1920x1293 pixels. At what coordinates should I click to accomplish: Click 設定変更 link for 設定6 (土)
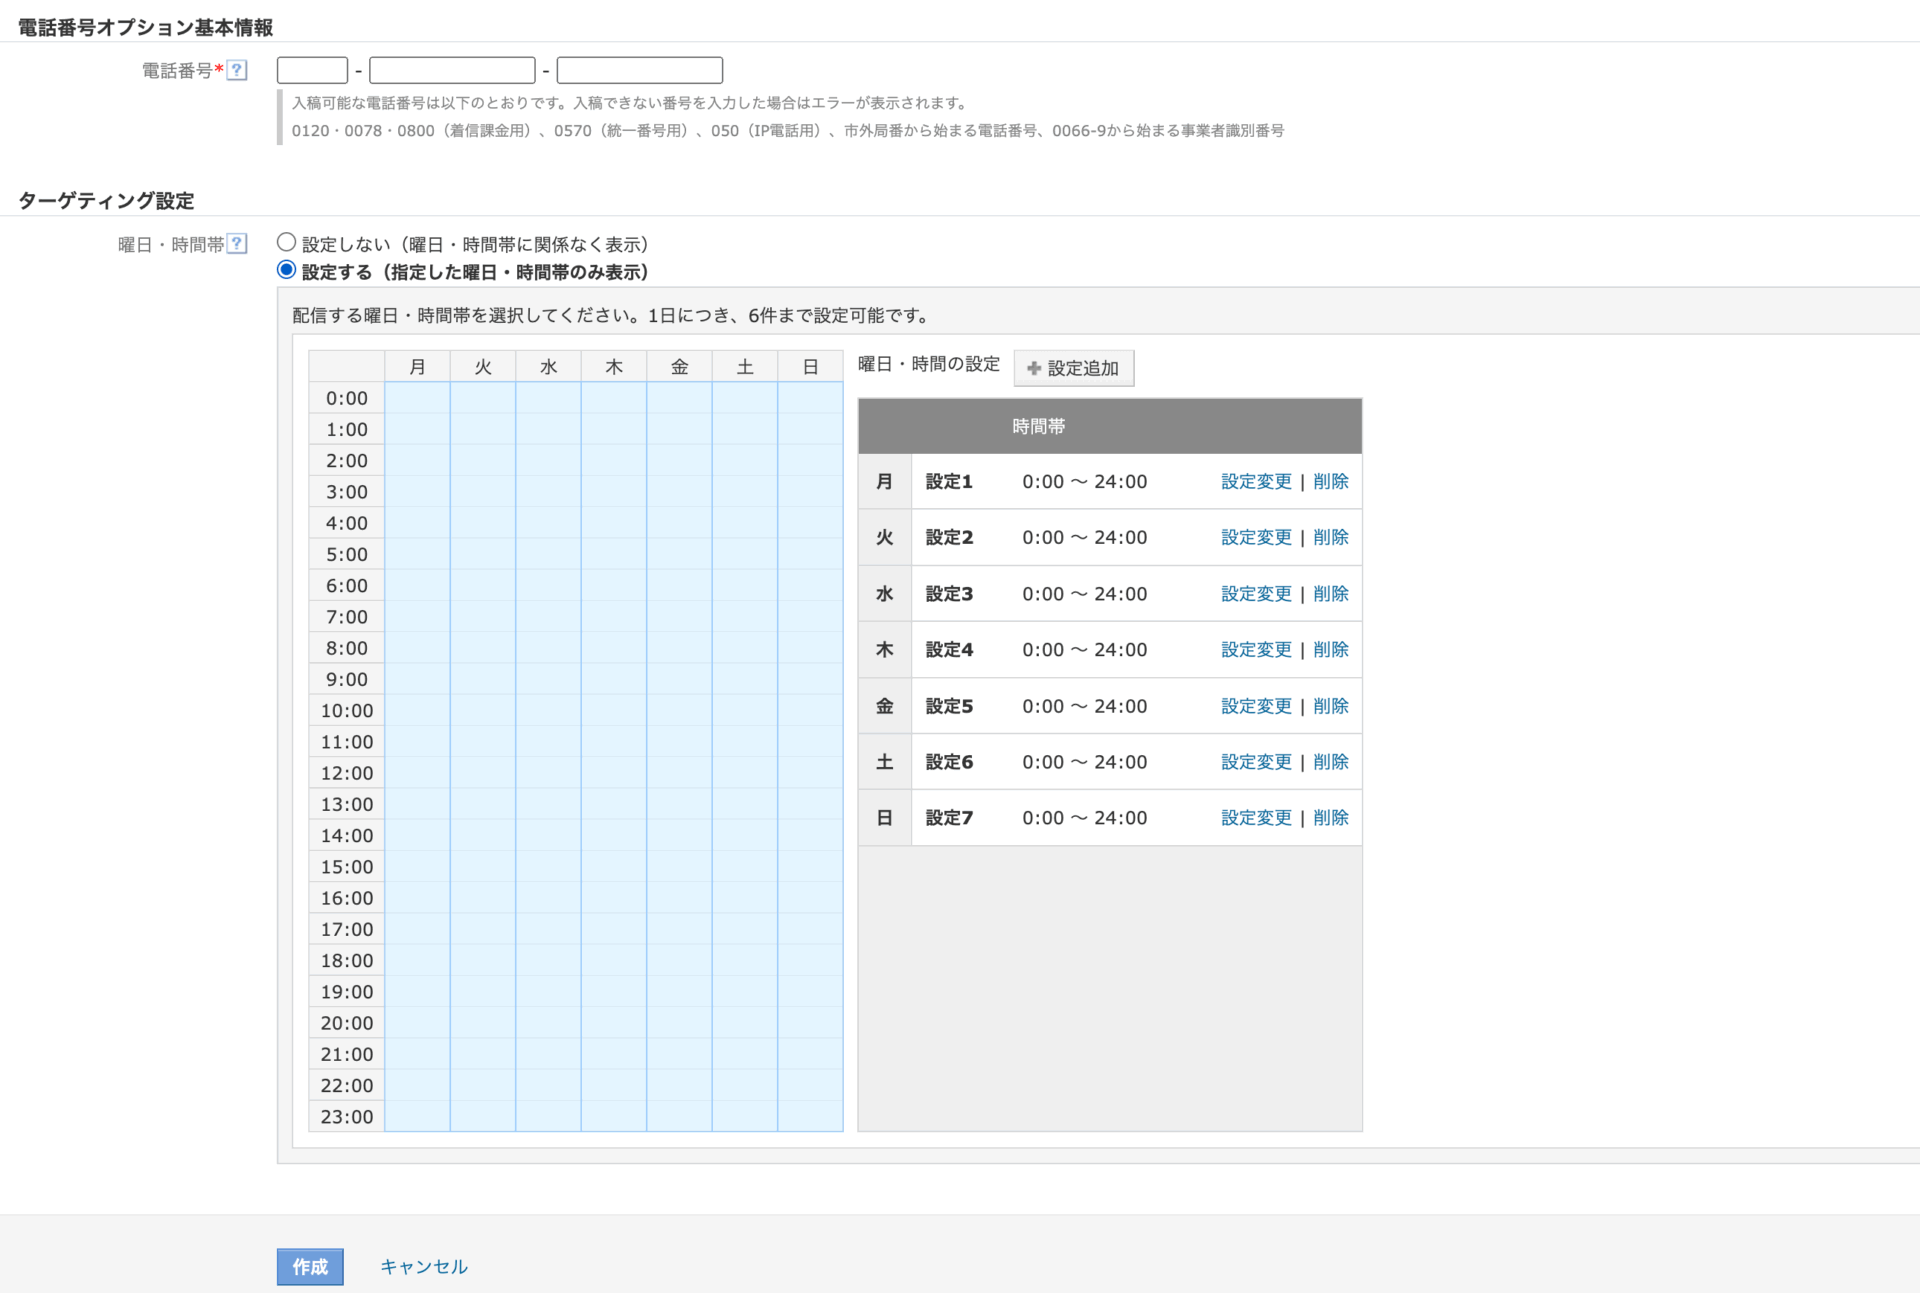coord(1256,762)
